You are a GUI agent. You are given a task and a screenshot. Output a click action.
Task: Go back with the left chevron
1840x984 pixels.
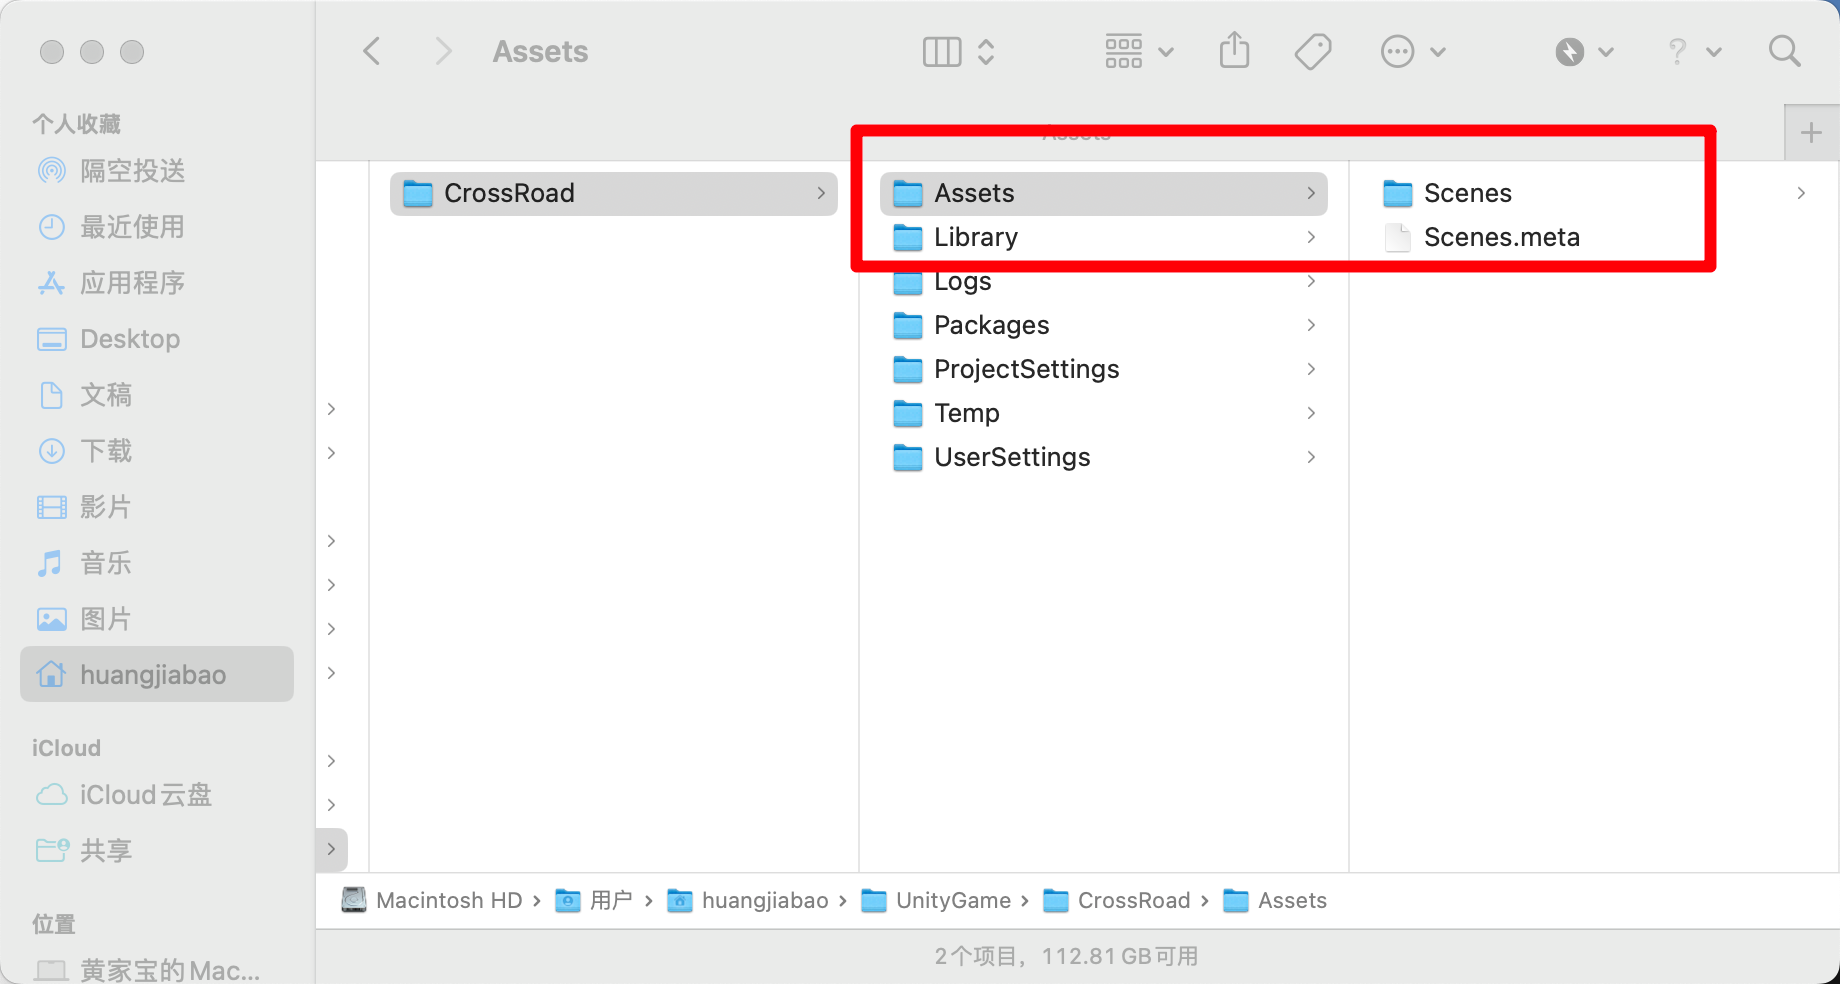(372, 51)
